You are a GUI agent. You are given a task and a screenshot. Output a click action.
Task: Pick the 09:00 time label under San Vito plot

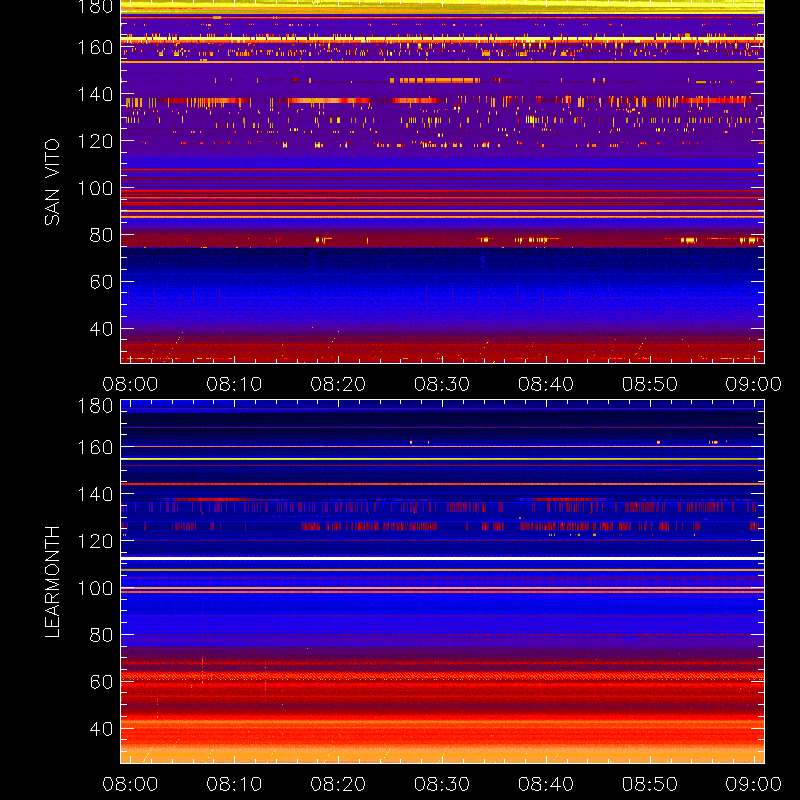754,384
